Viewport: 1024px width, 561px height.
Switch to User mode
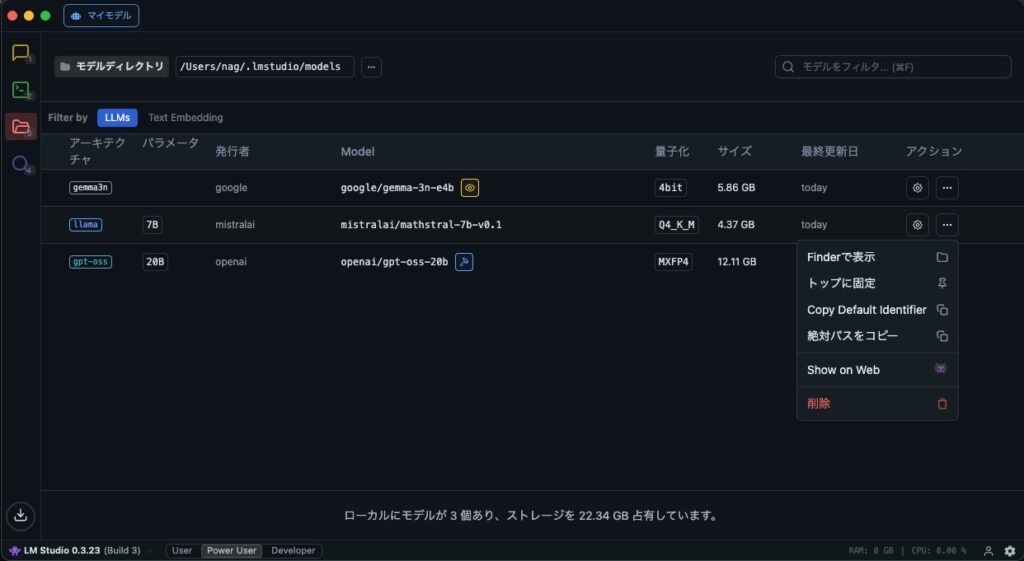point(182,551)
